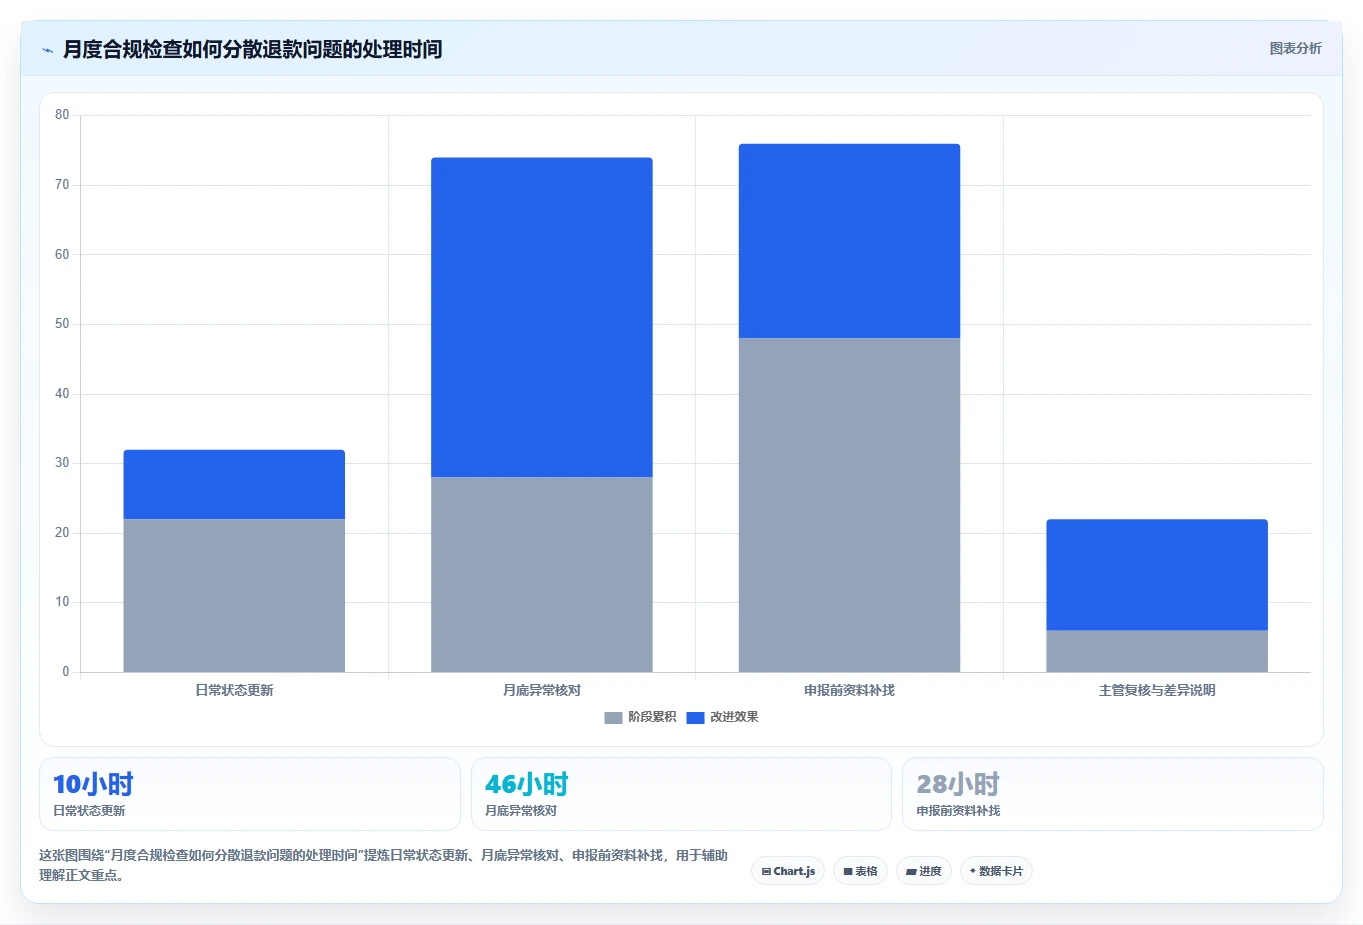Click the blue segment of 申报前资料补找 bar
Screen dimensions: 1363x925
[x=849, y=241]
